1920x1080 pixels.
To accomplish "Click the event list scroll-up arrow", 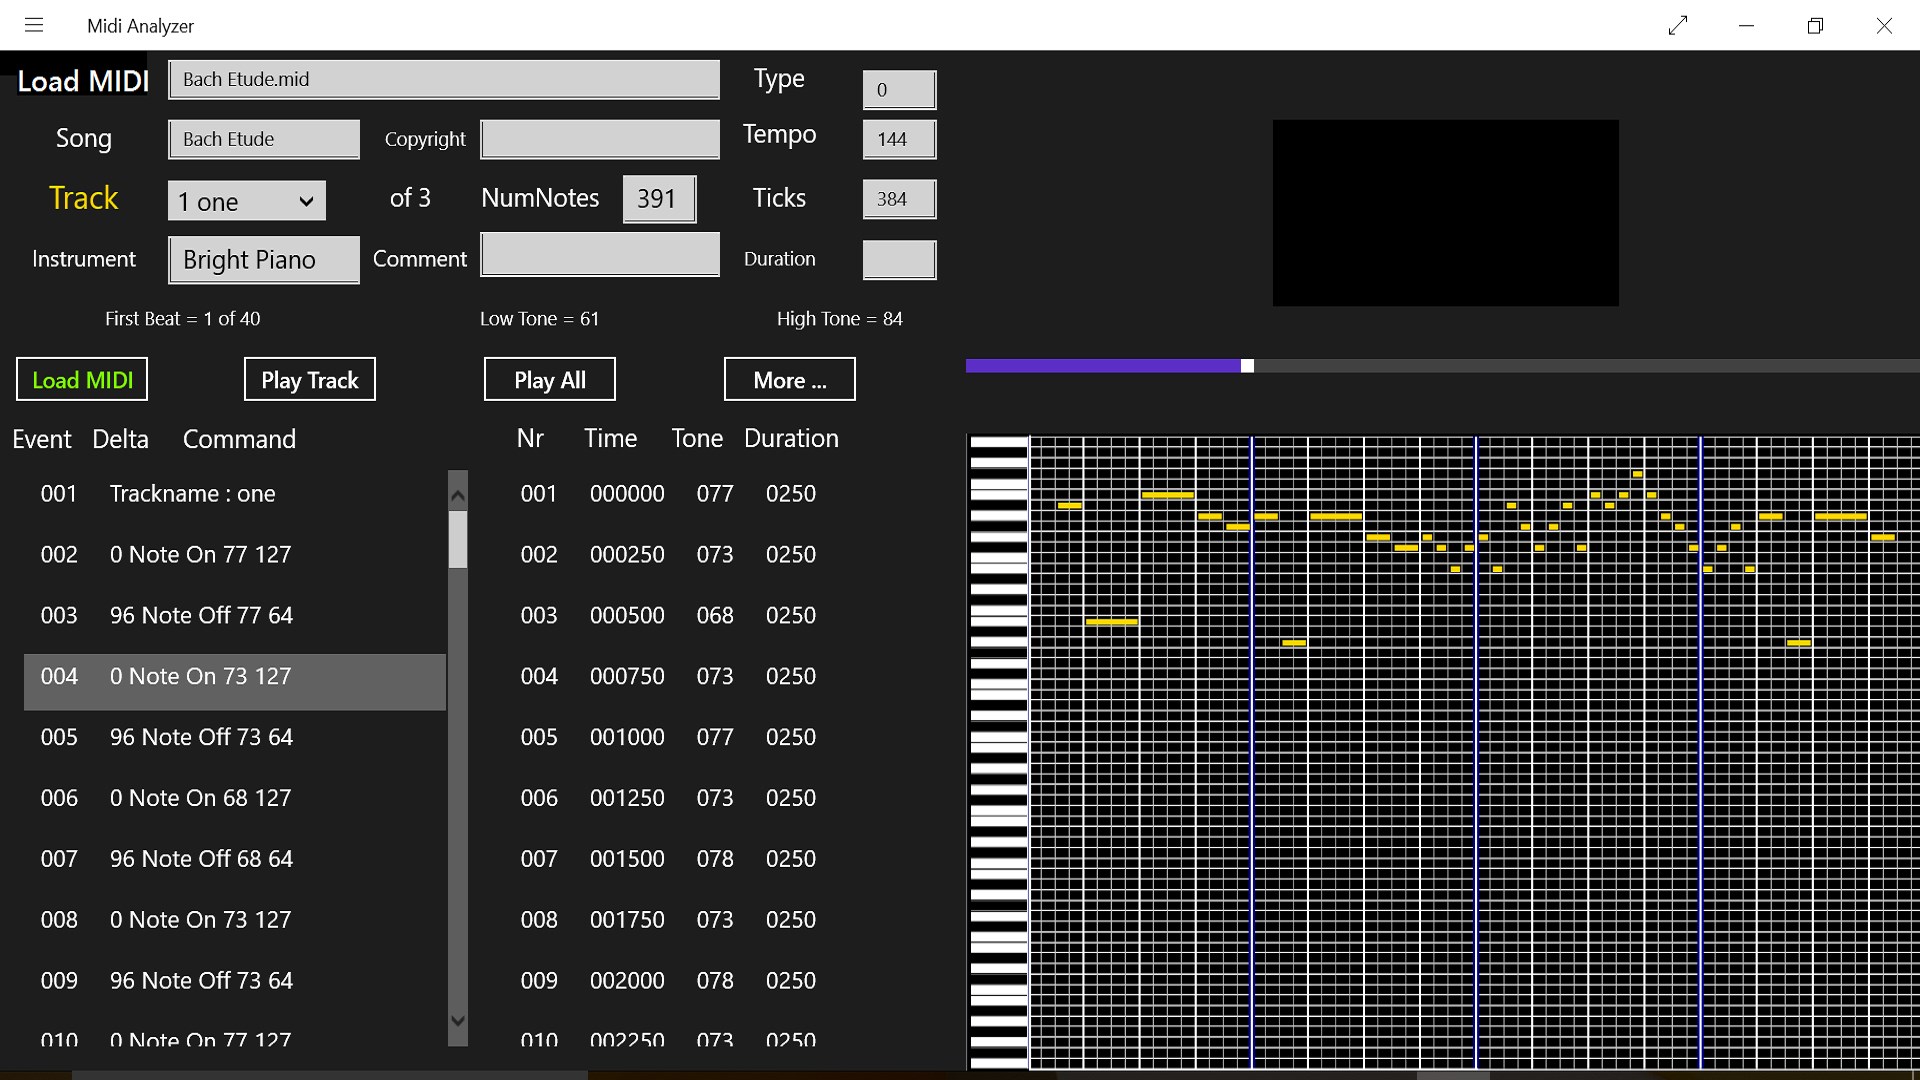I will (x=458, y=495).
